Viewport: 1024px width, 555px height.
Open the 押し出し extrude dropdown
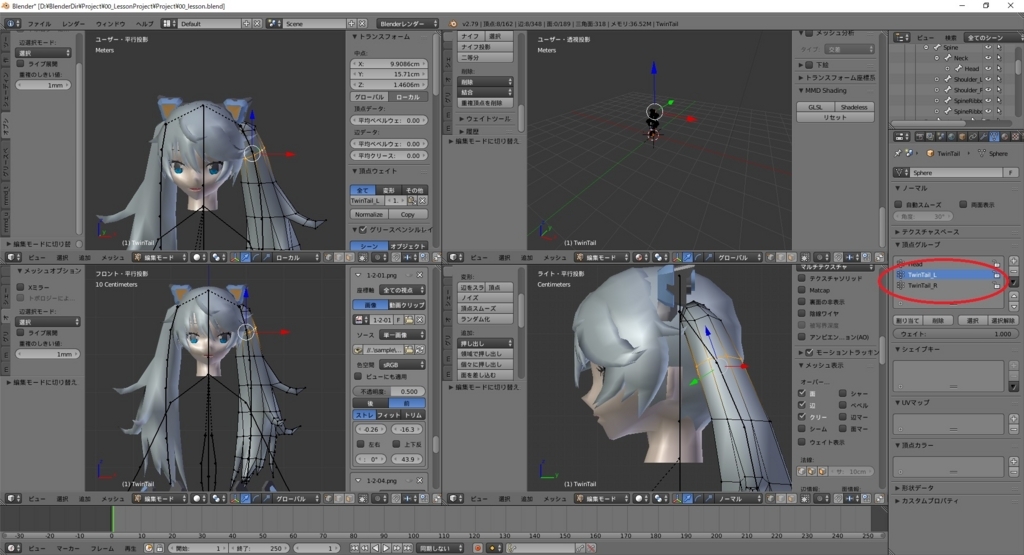coord(485,343)
